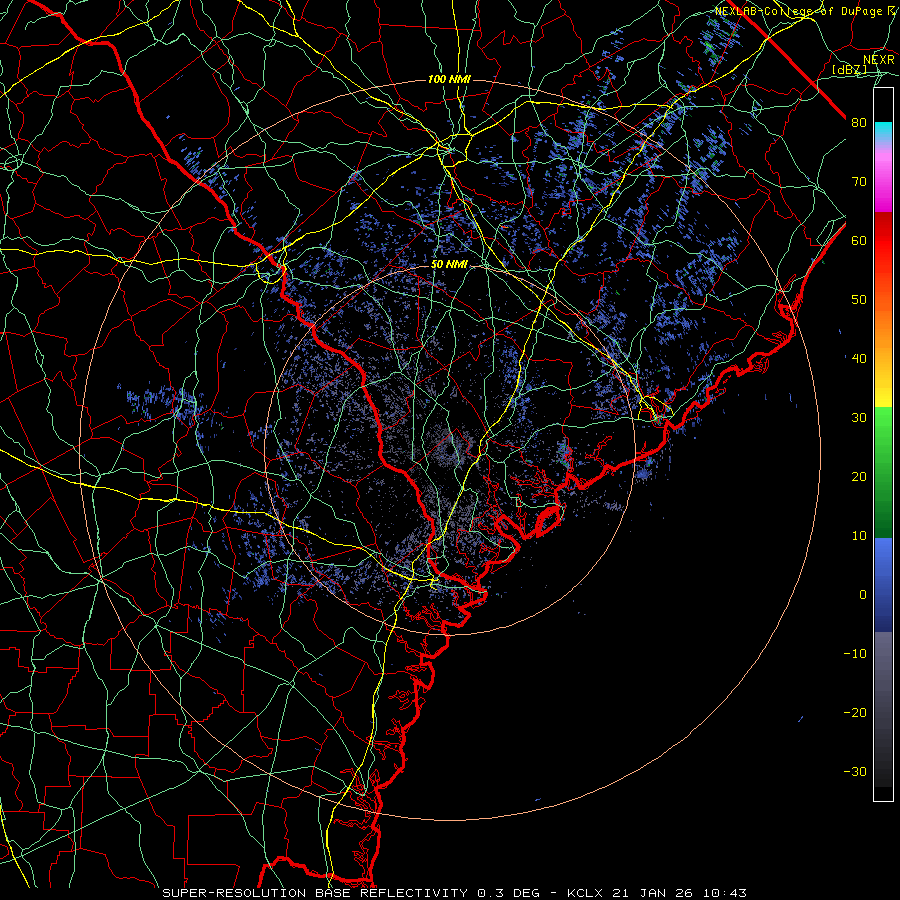Click "SUPER-RESOLUTION BASE REFLECTIVITY" caption text
The height and width of the screenshot is (900, 900).
(315, 893)
